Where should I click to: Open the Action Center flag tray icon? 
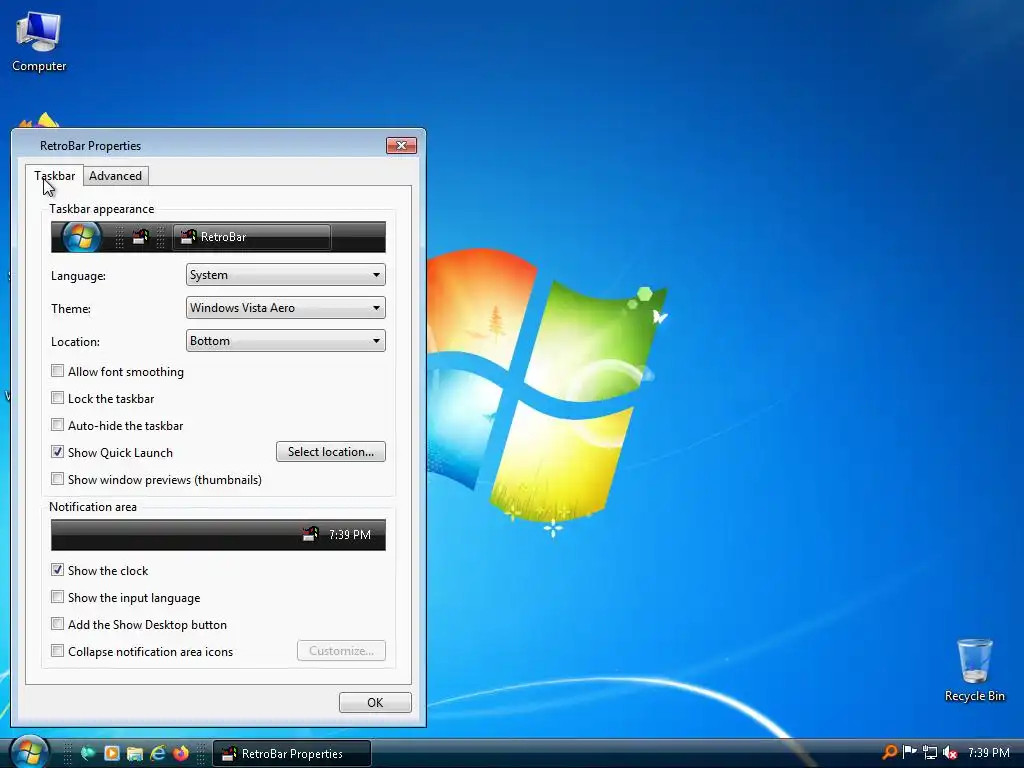(909, 752)
